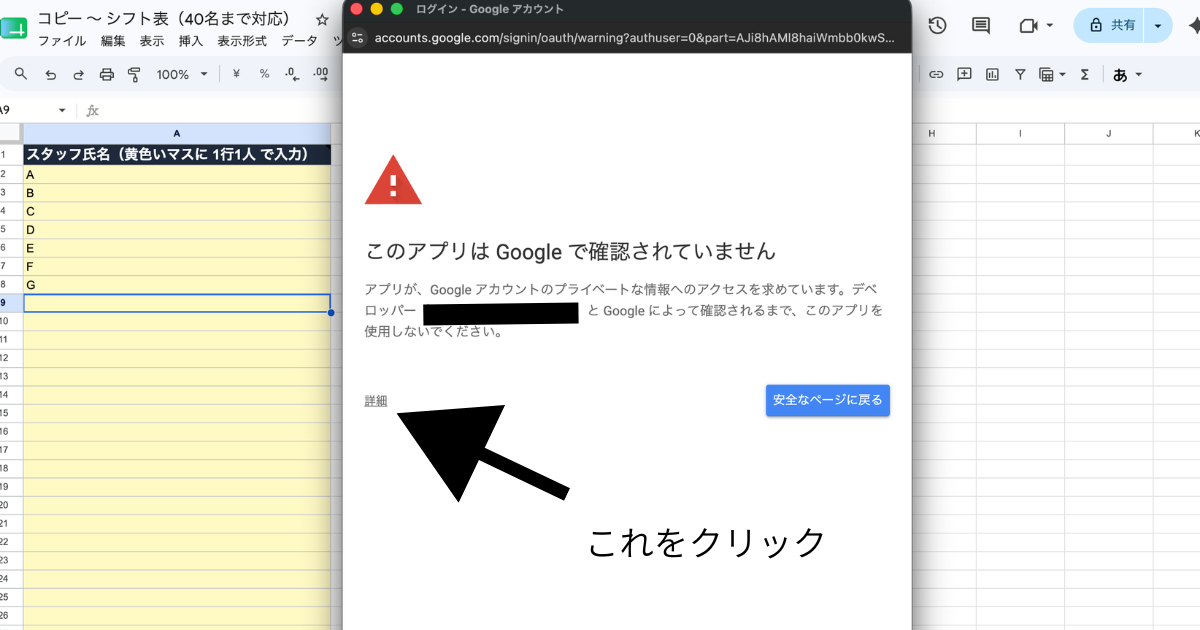Expand the filter views dropdown arrow
This screenshot has width=1200, height=630.
click(x=1062, y=74)
